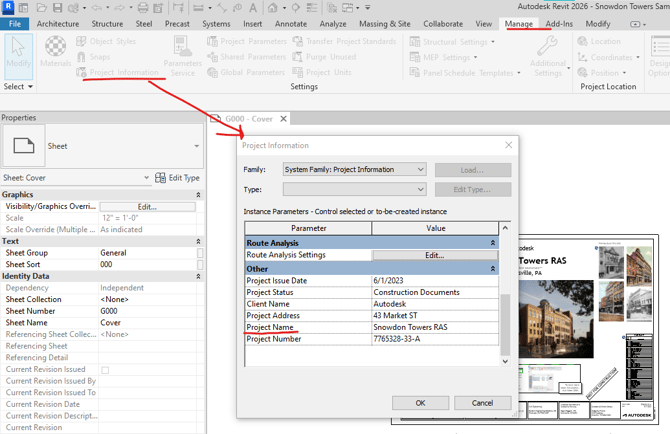670x434 pixels.
Task: Close the G000 - Cover tab
Action: pos(283,119)
